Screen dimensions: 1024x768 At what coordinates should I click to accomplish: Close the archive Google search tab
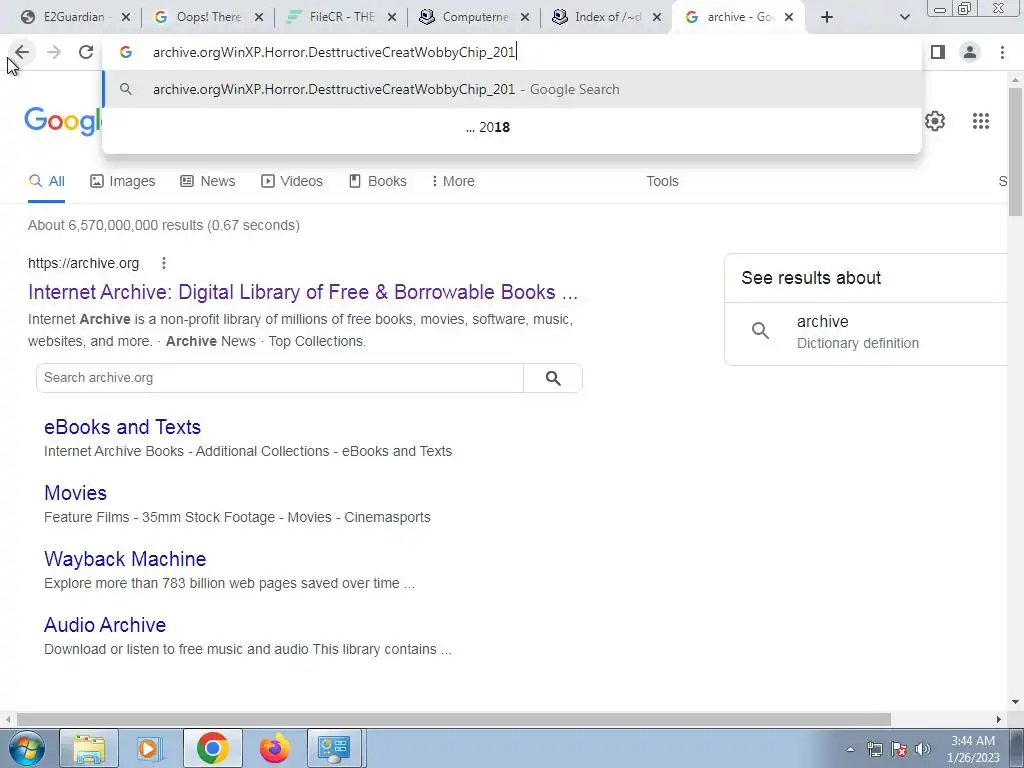tap(789, 18)
